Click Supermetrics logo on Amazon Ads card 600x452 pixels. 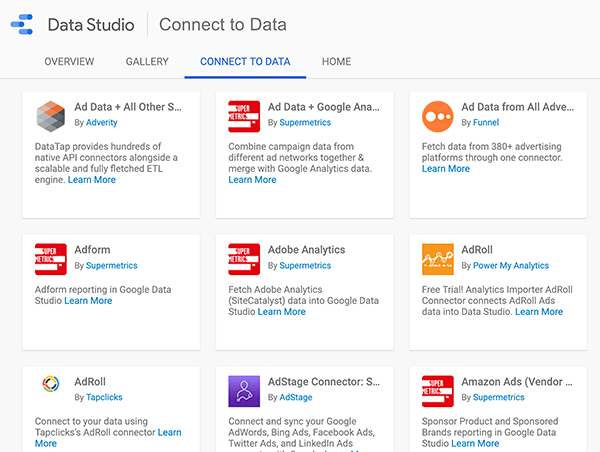point(438,391)
